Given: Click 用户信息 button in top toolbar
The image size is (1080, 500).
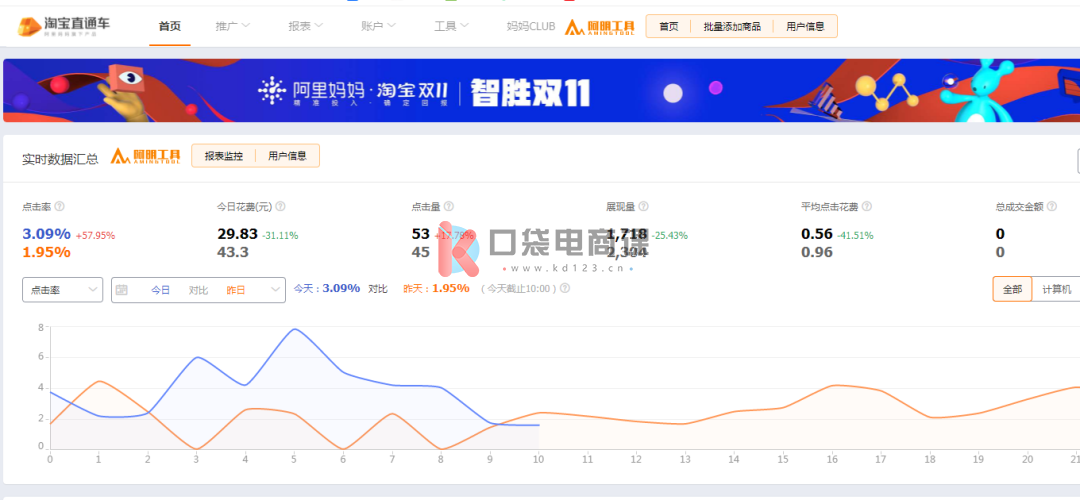Looking at the screenshot, I should [x=805, y=27].
